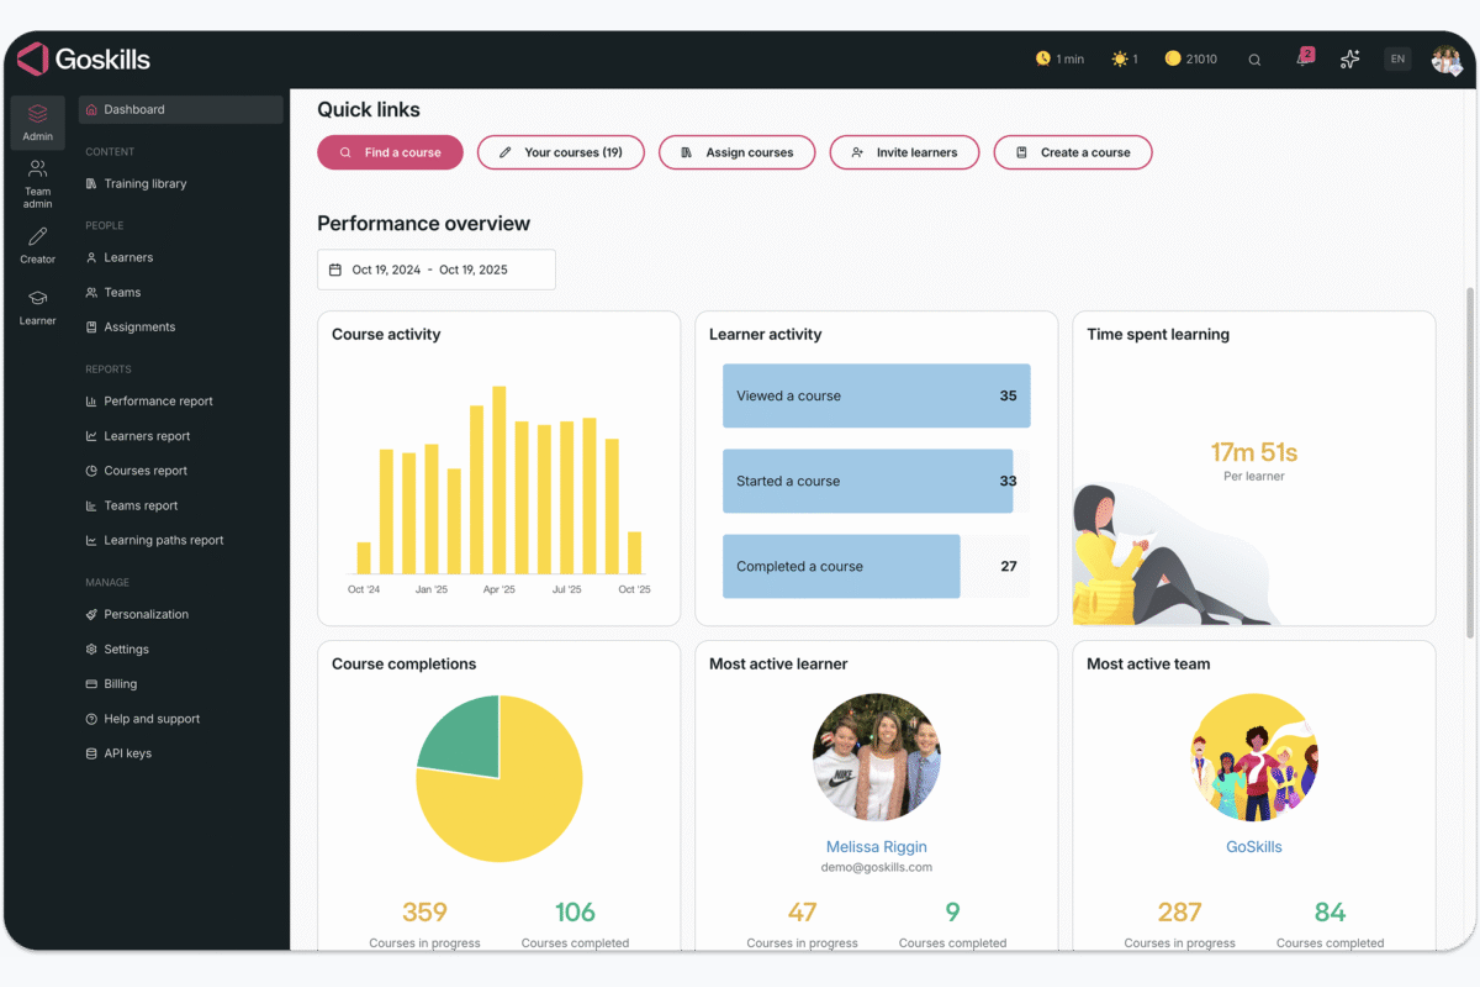
Task: Open notifications with the bell icon
Action: 1302,59
